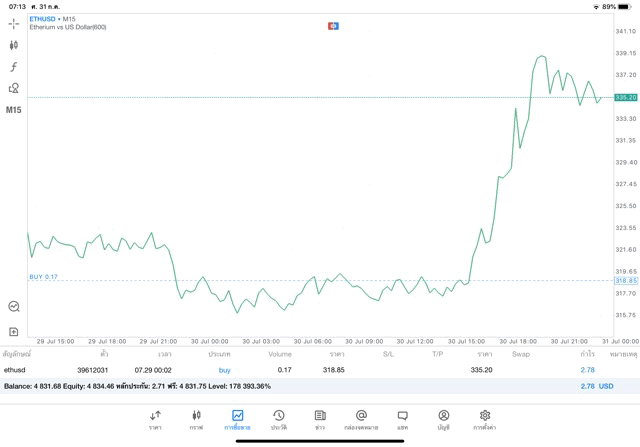640x447 pixels.
Task: Tap the 318.85 entry price tag on axis
Action: point(626,280)
